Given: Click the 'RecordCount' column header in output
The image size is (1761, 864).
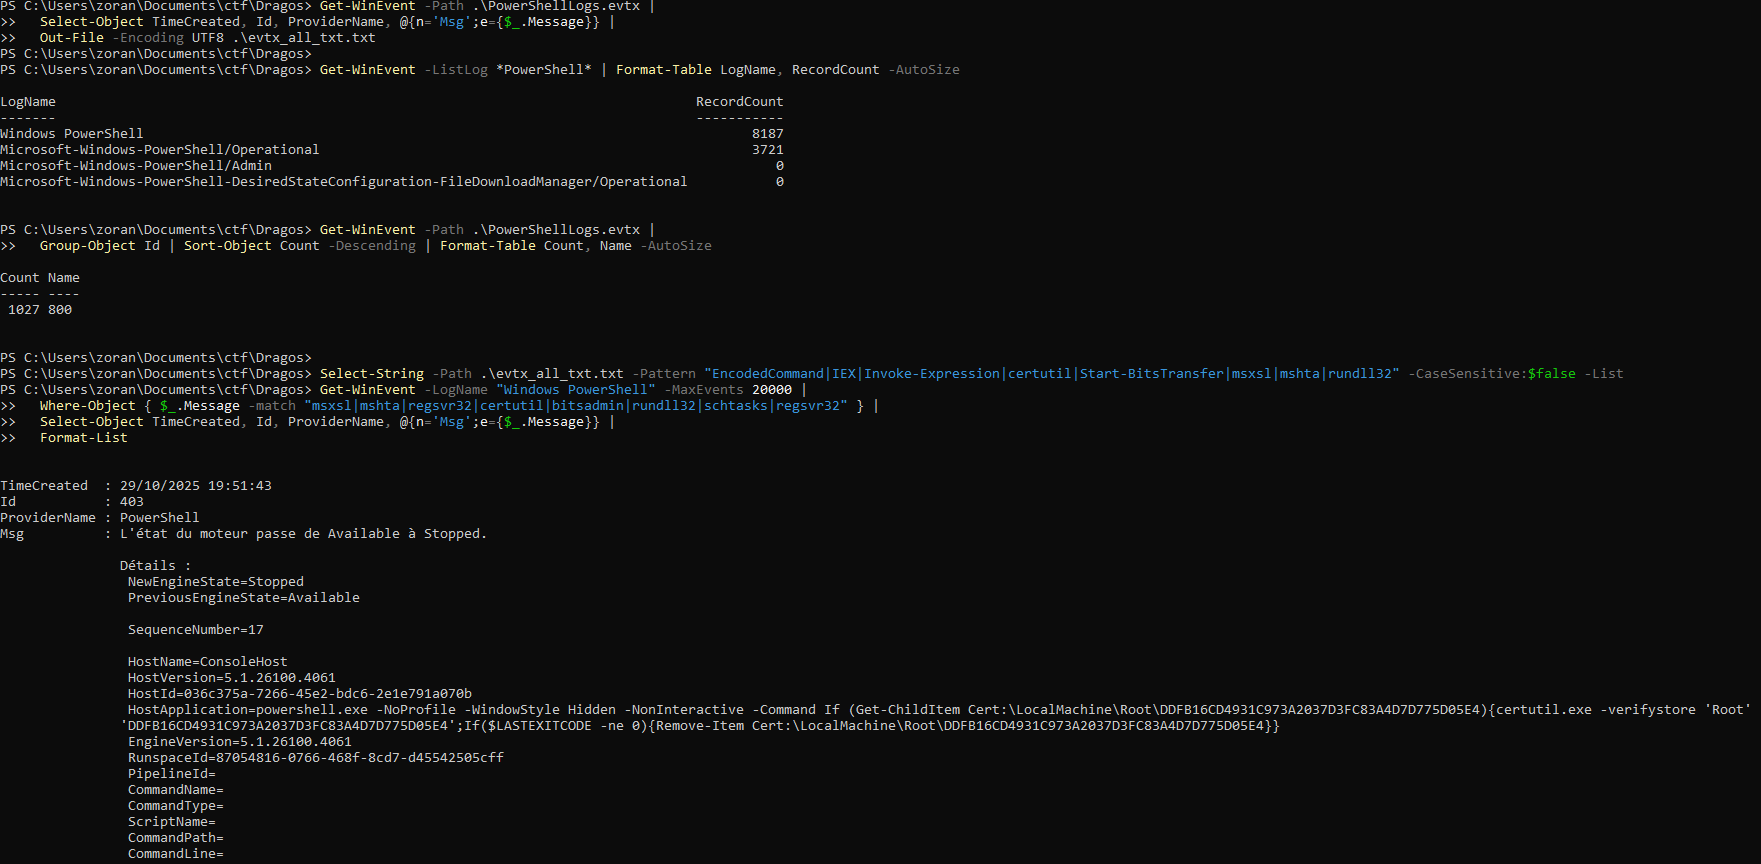Looking at the screenshot, I should tap(740, 101).
